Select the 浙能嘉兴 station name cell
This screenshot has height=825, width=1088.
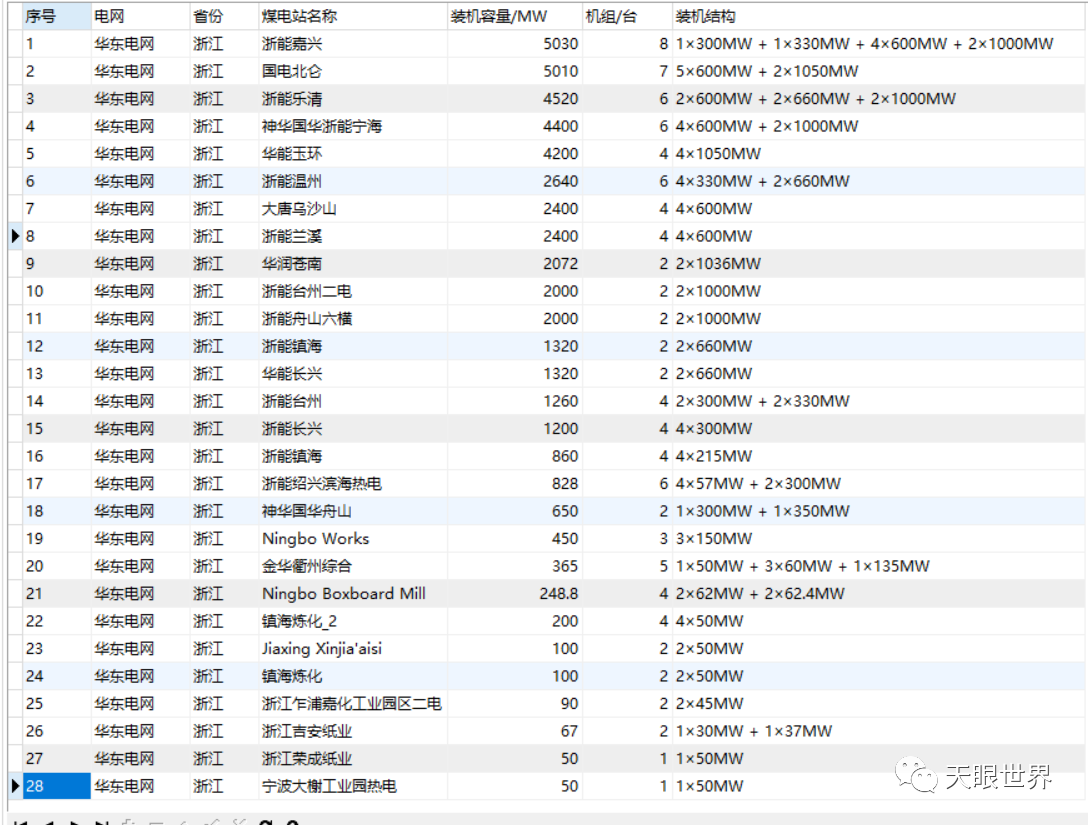click(352, 44)
